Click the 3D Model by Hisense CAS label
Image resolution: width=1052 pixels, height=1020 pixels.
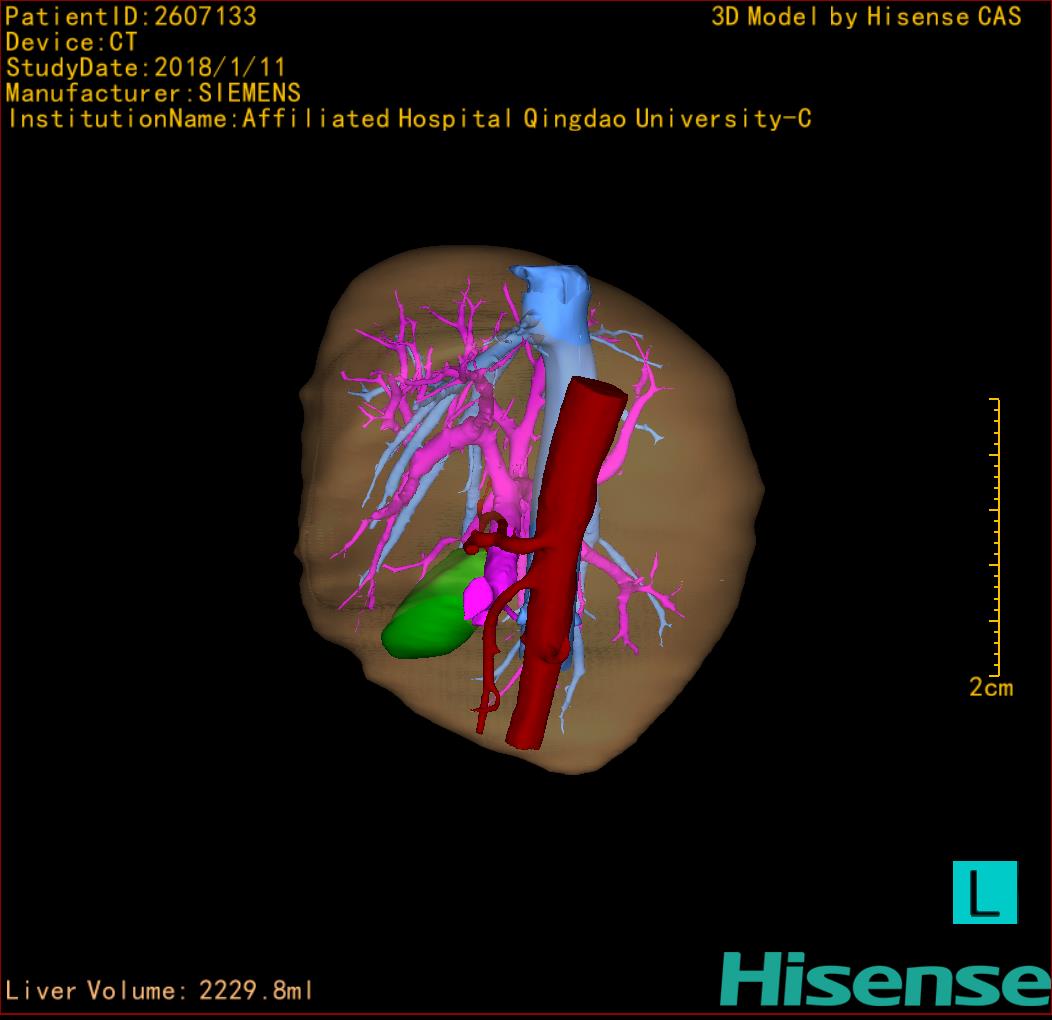point(866,17)
